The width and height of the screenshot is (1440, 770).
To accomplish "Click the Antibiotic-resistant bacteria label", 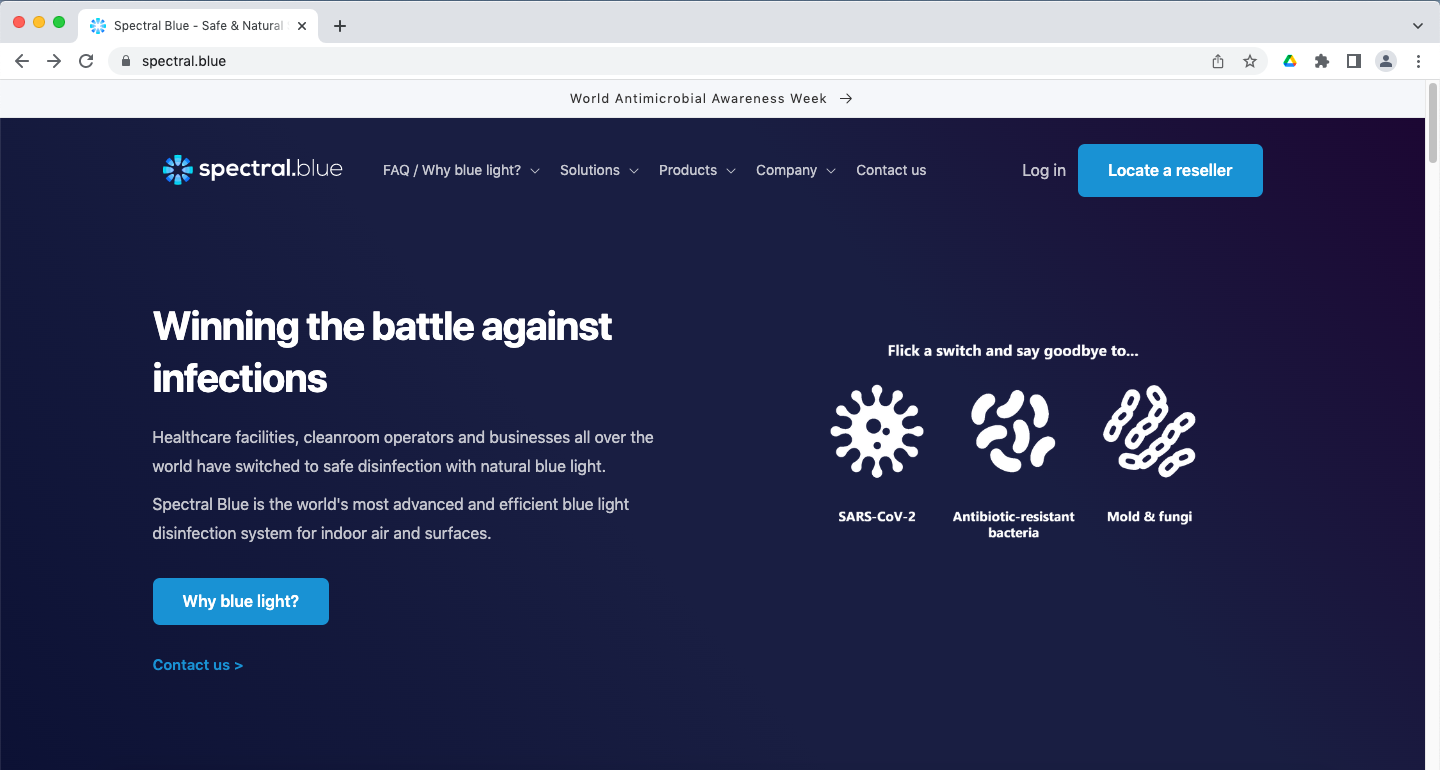I will pyautogui.click(x=1013, y=525).
